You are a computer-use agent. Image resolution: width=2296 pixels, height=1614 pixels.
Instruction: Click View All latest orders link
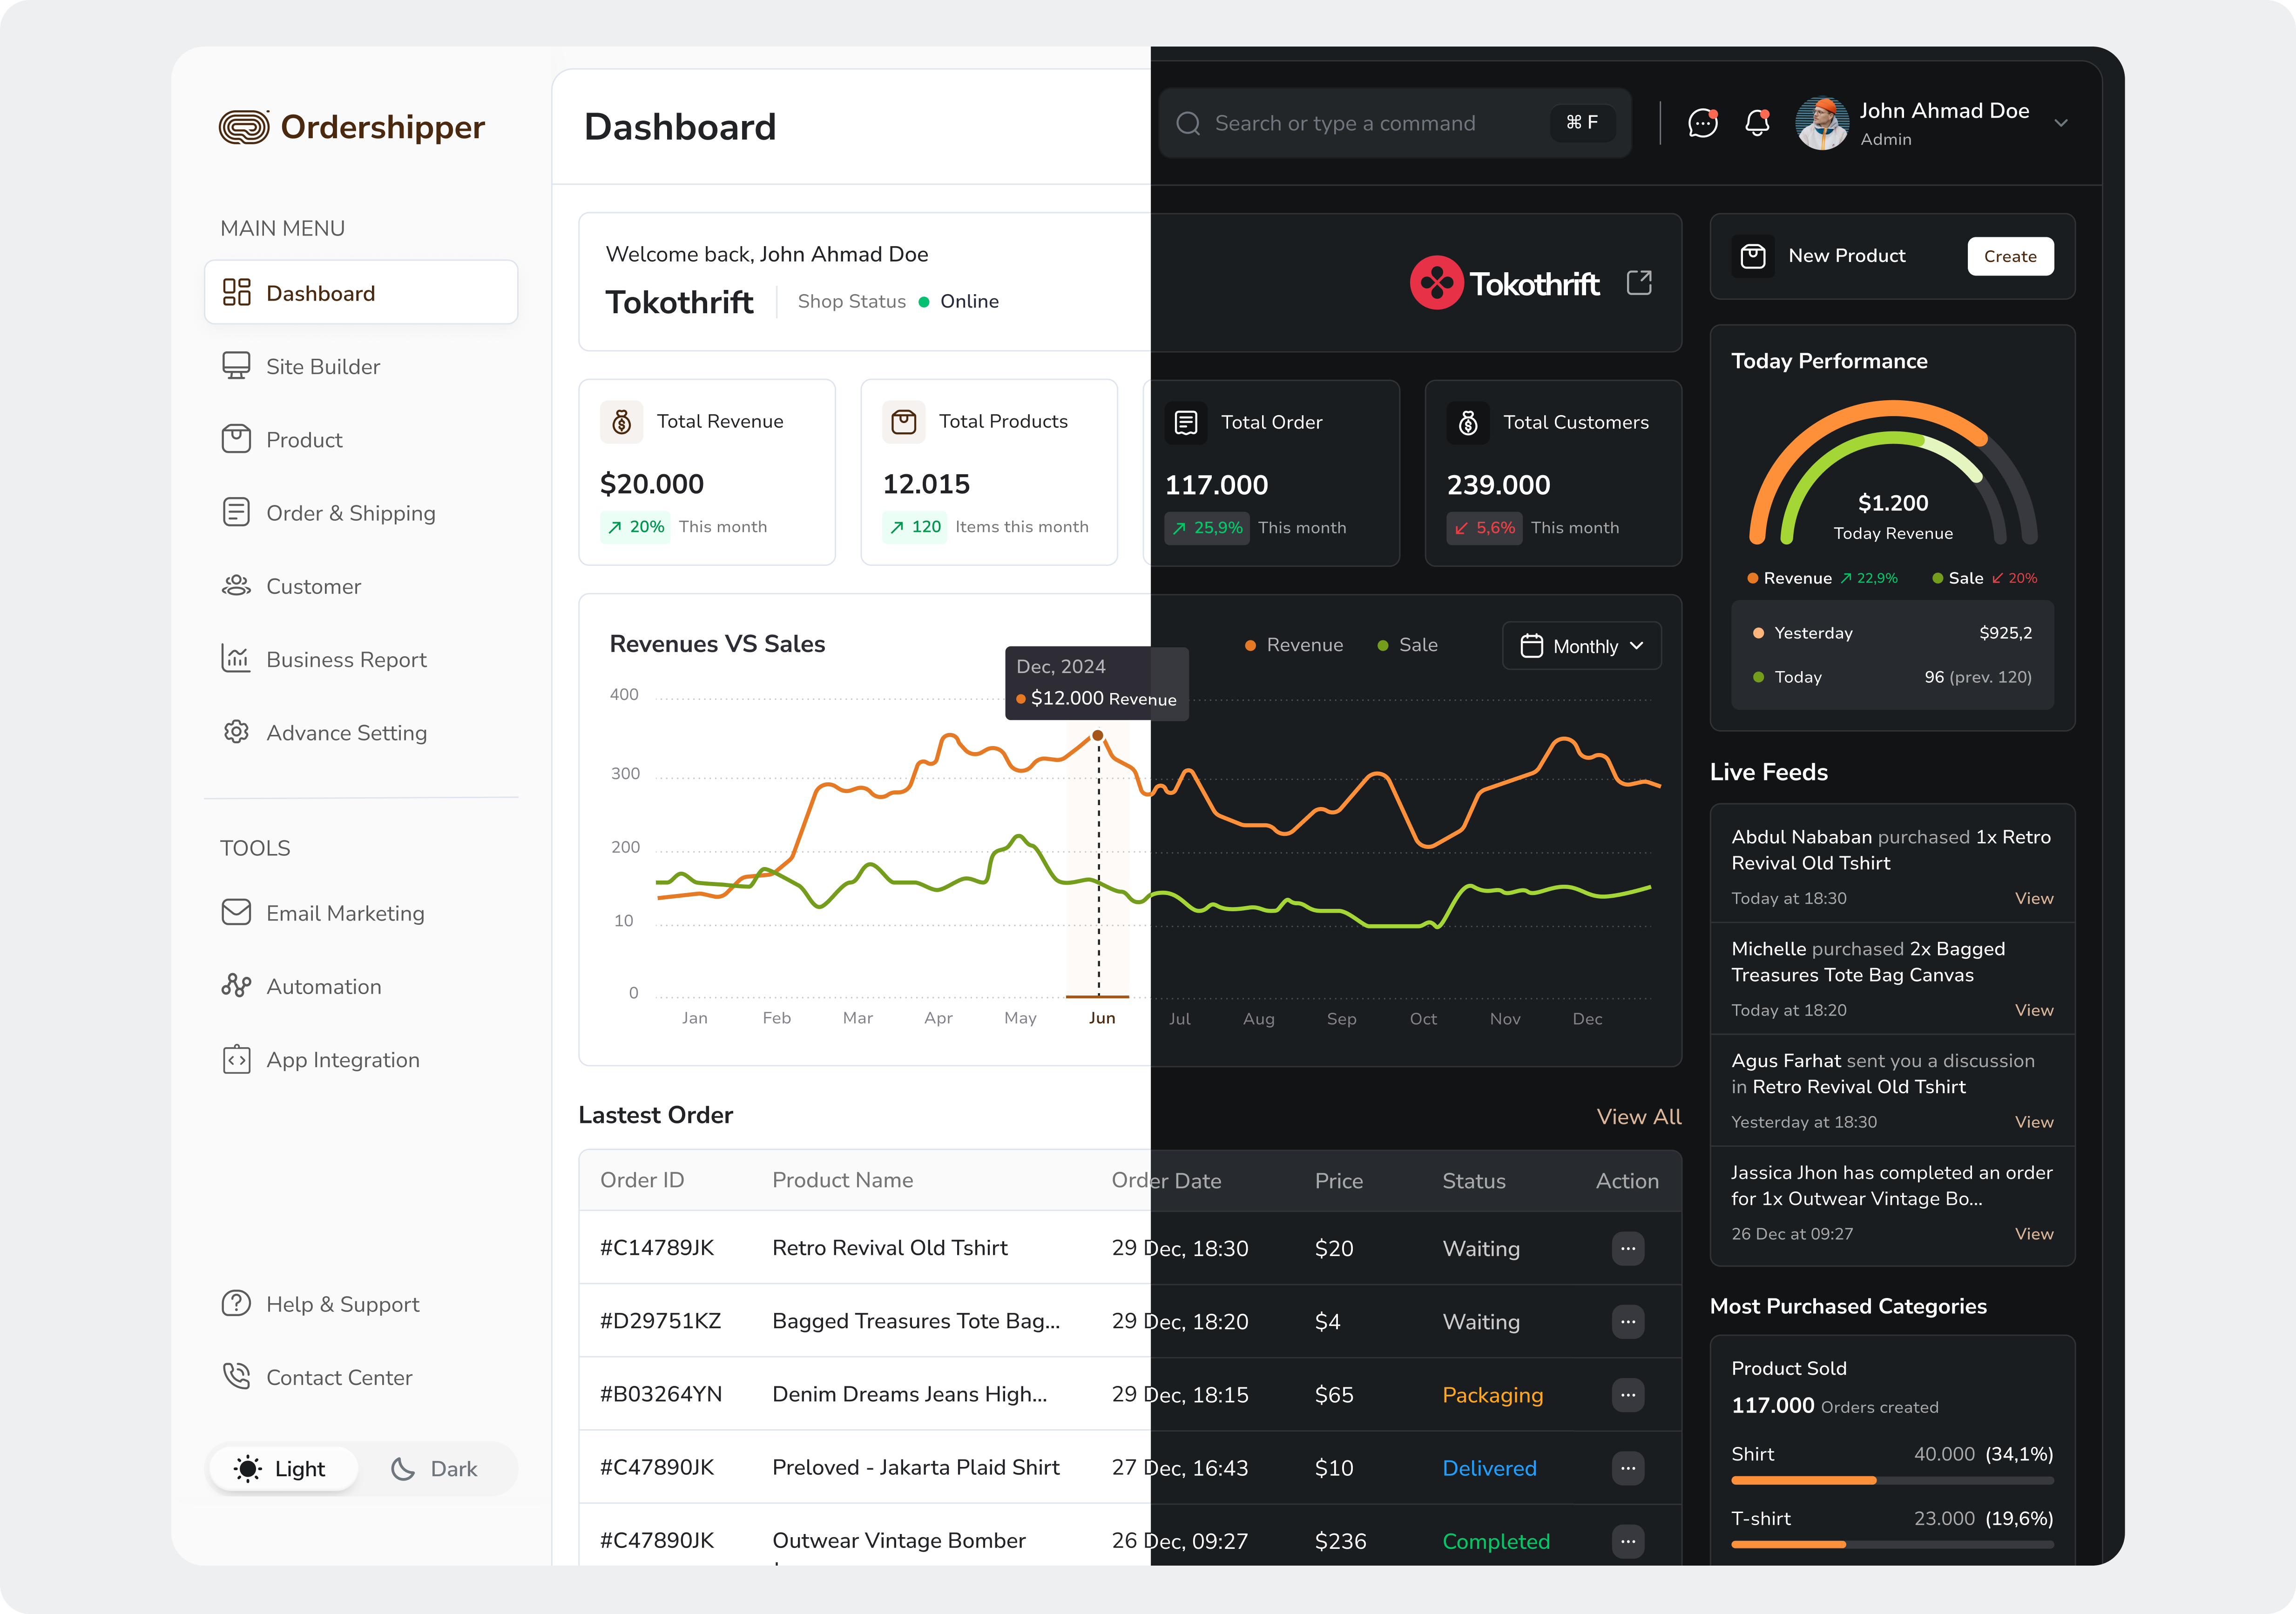[x=1638, y=1116]
